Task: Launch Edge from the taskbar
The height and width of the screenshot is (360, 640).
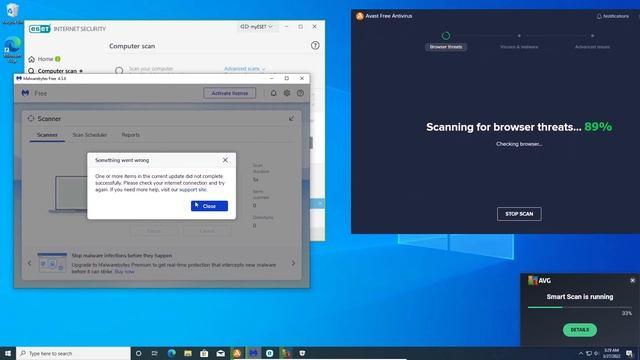Action: (171, 353)
